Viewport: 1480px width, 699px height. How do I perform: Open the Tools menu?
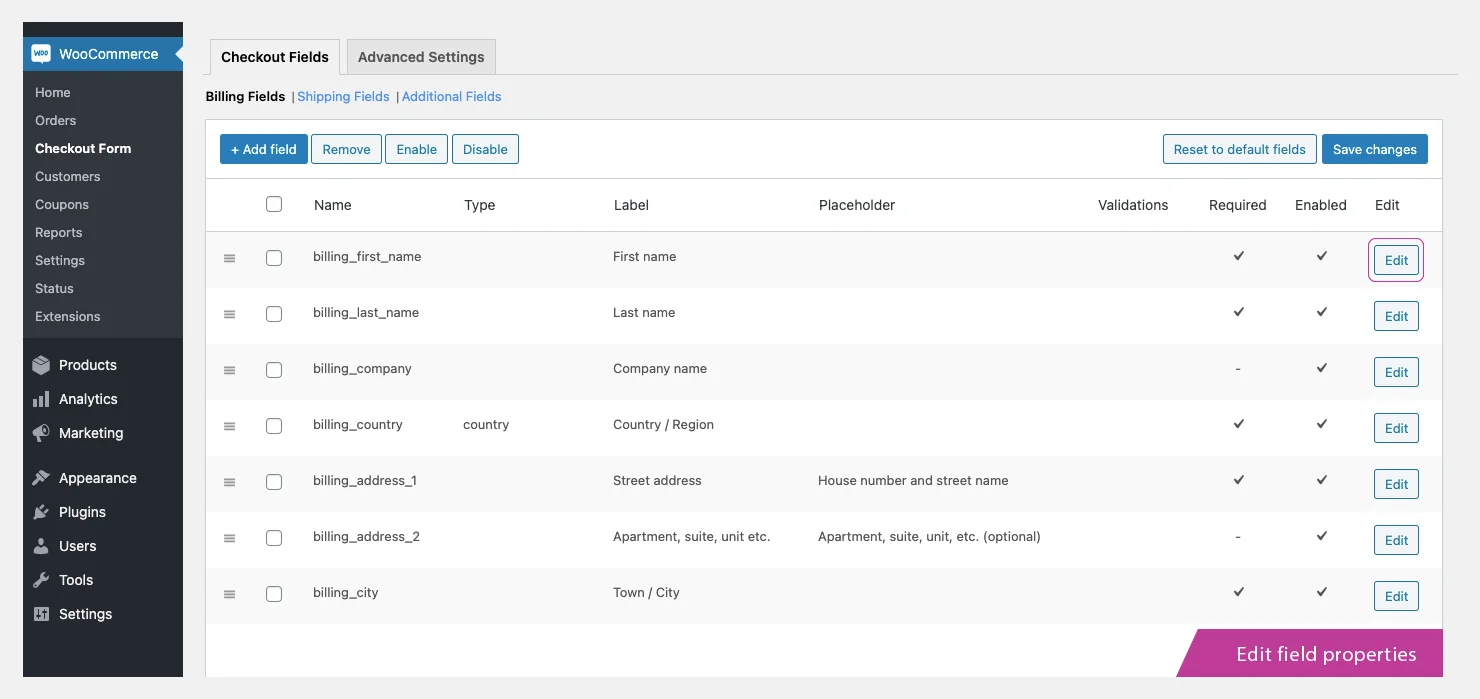tap(76, 580)
